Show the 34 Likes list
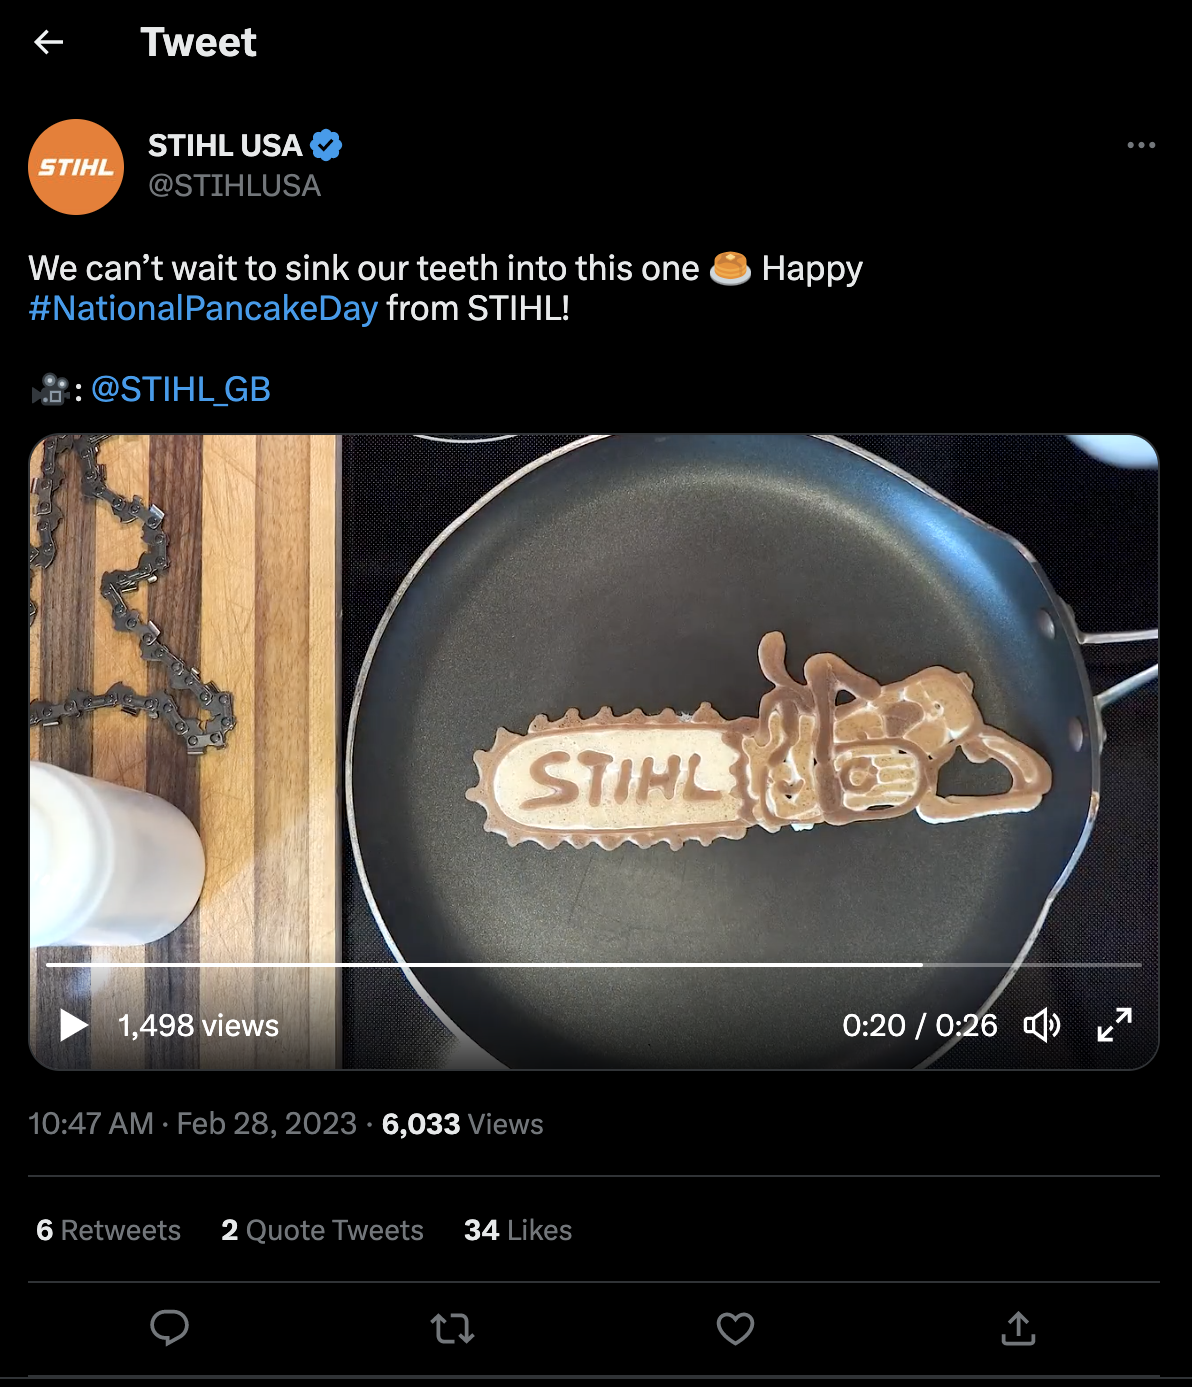 (x=517, y=1230)
